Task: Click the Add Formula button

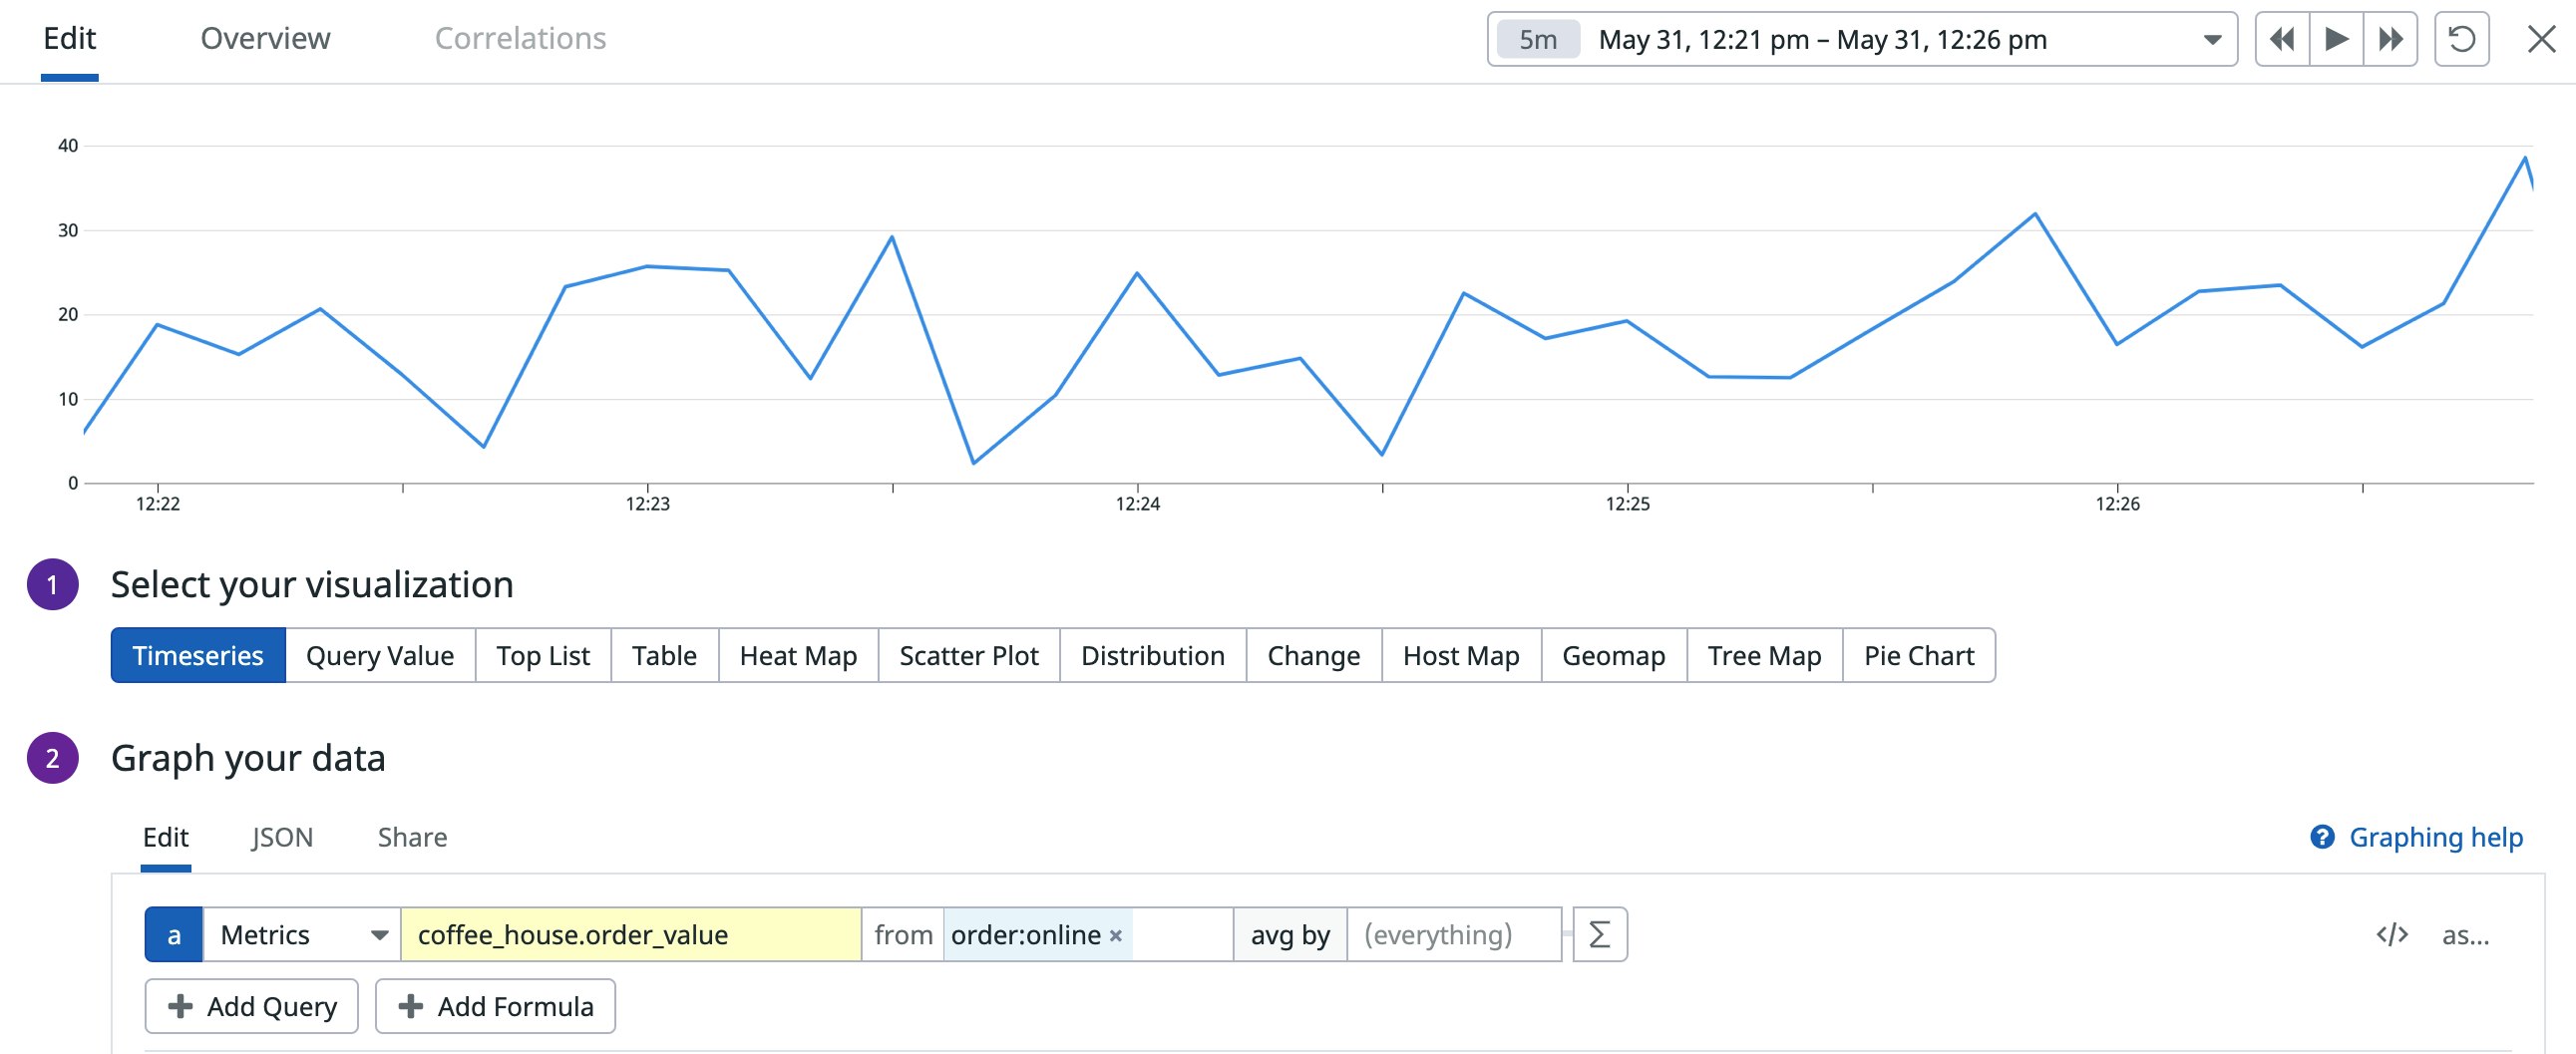Action: click(495, 1006)
